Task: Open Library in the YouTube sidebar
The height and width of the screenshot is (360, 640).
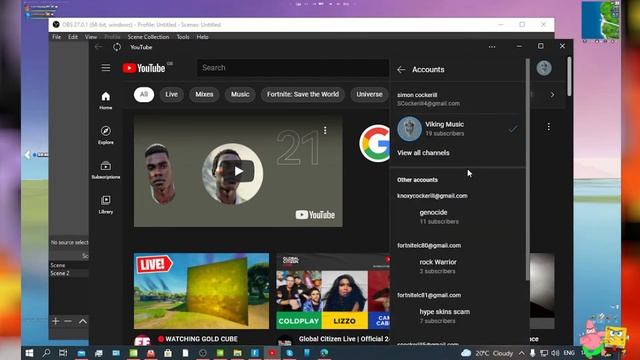Action: pyautogui.click(x=106, y=204)
